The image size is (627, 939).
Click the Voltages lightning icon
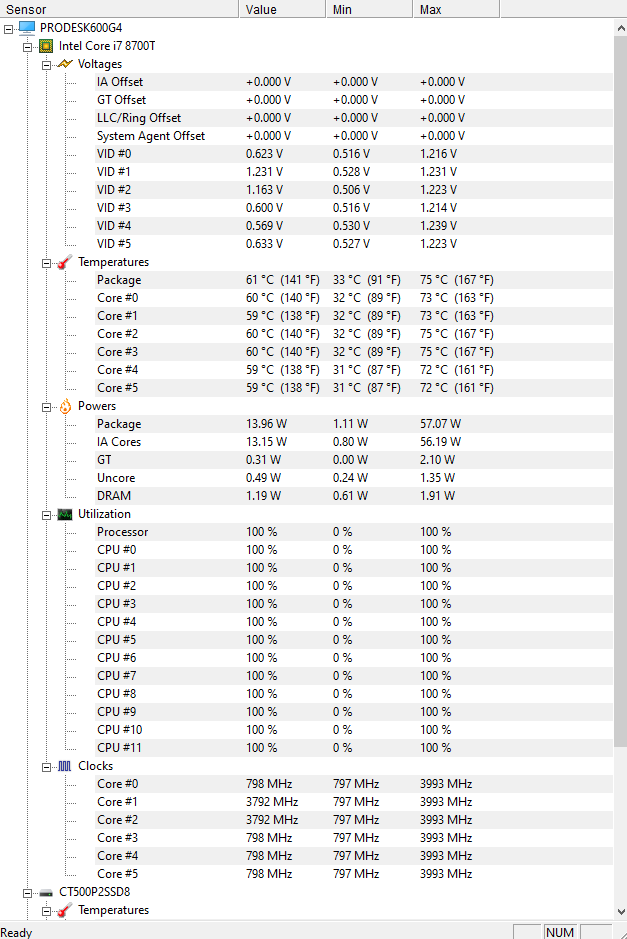(x=65, y=64)
